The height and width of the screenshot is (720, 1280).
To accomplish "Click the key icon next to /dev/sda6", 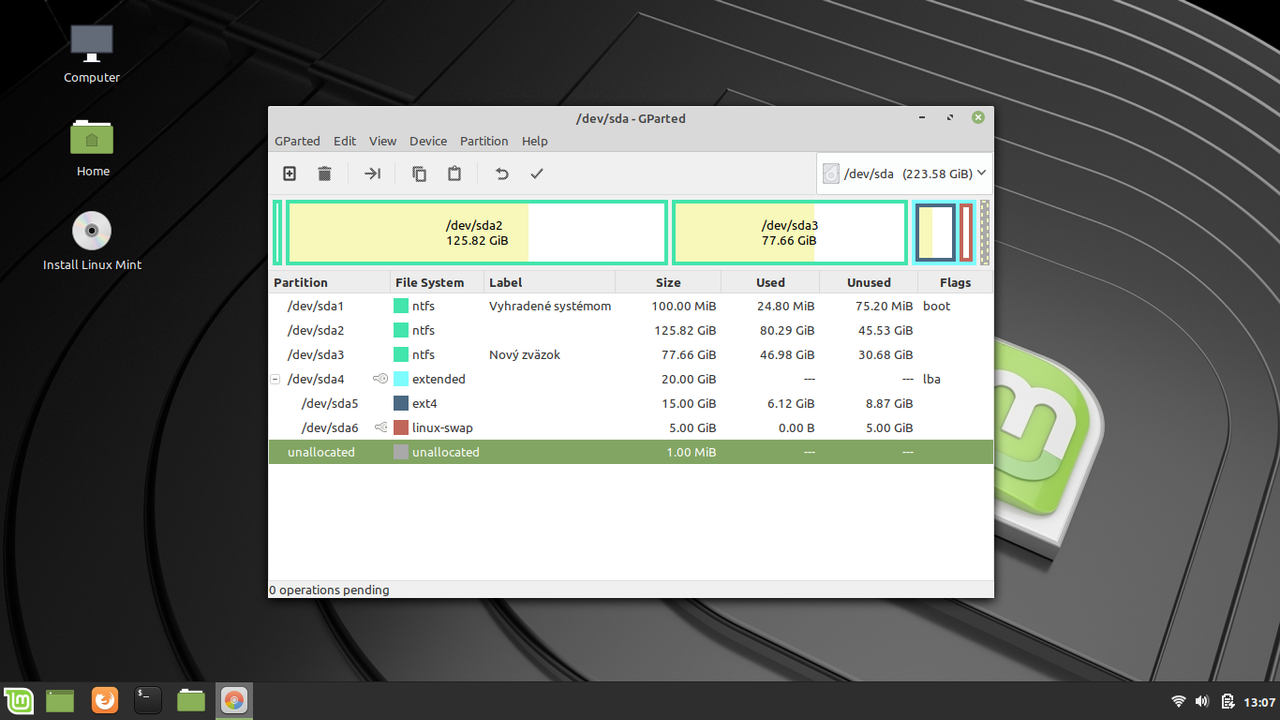I will (380, 428).
